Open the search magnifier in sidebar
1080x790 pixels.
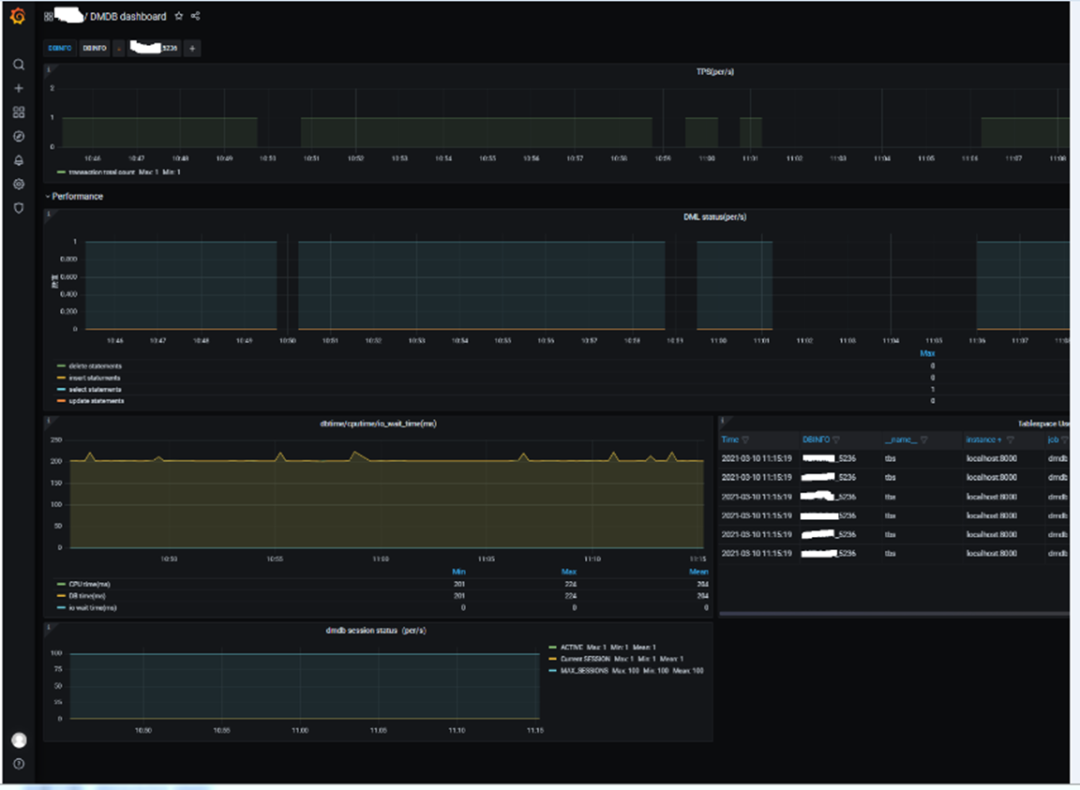click(18, 65)
